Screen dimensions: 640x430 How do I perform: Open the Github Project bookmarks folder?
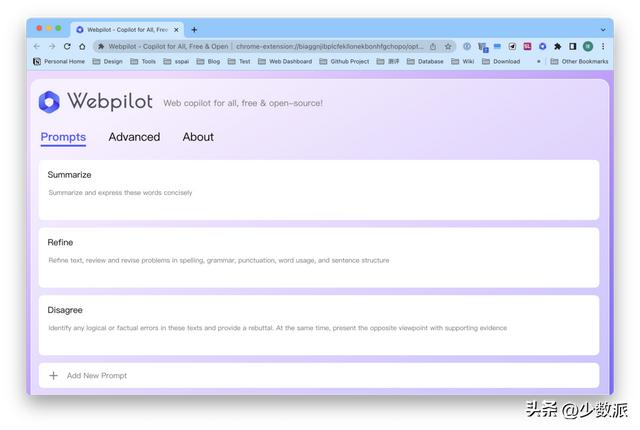(344, 61)
